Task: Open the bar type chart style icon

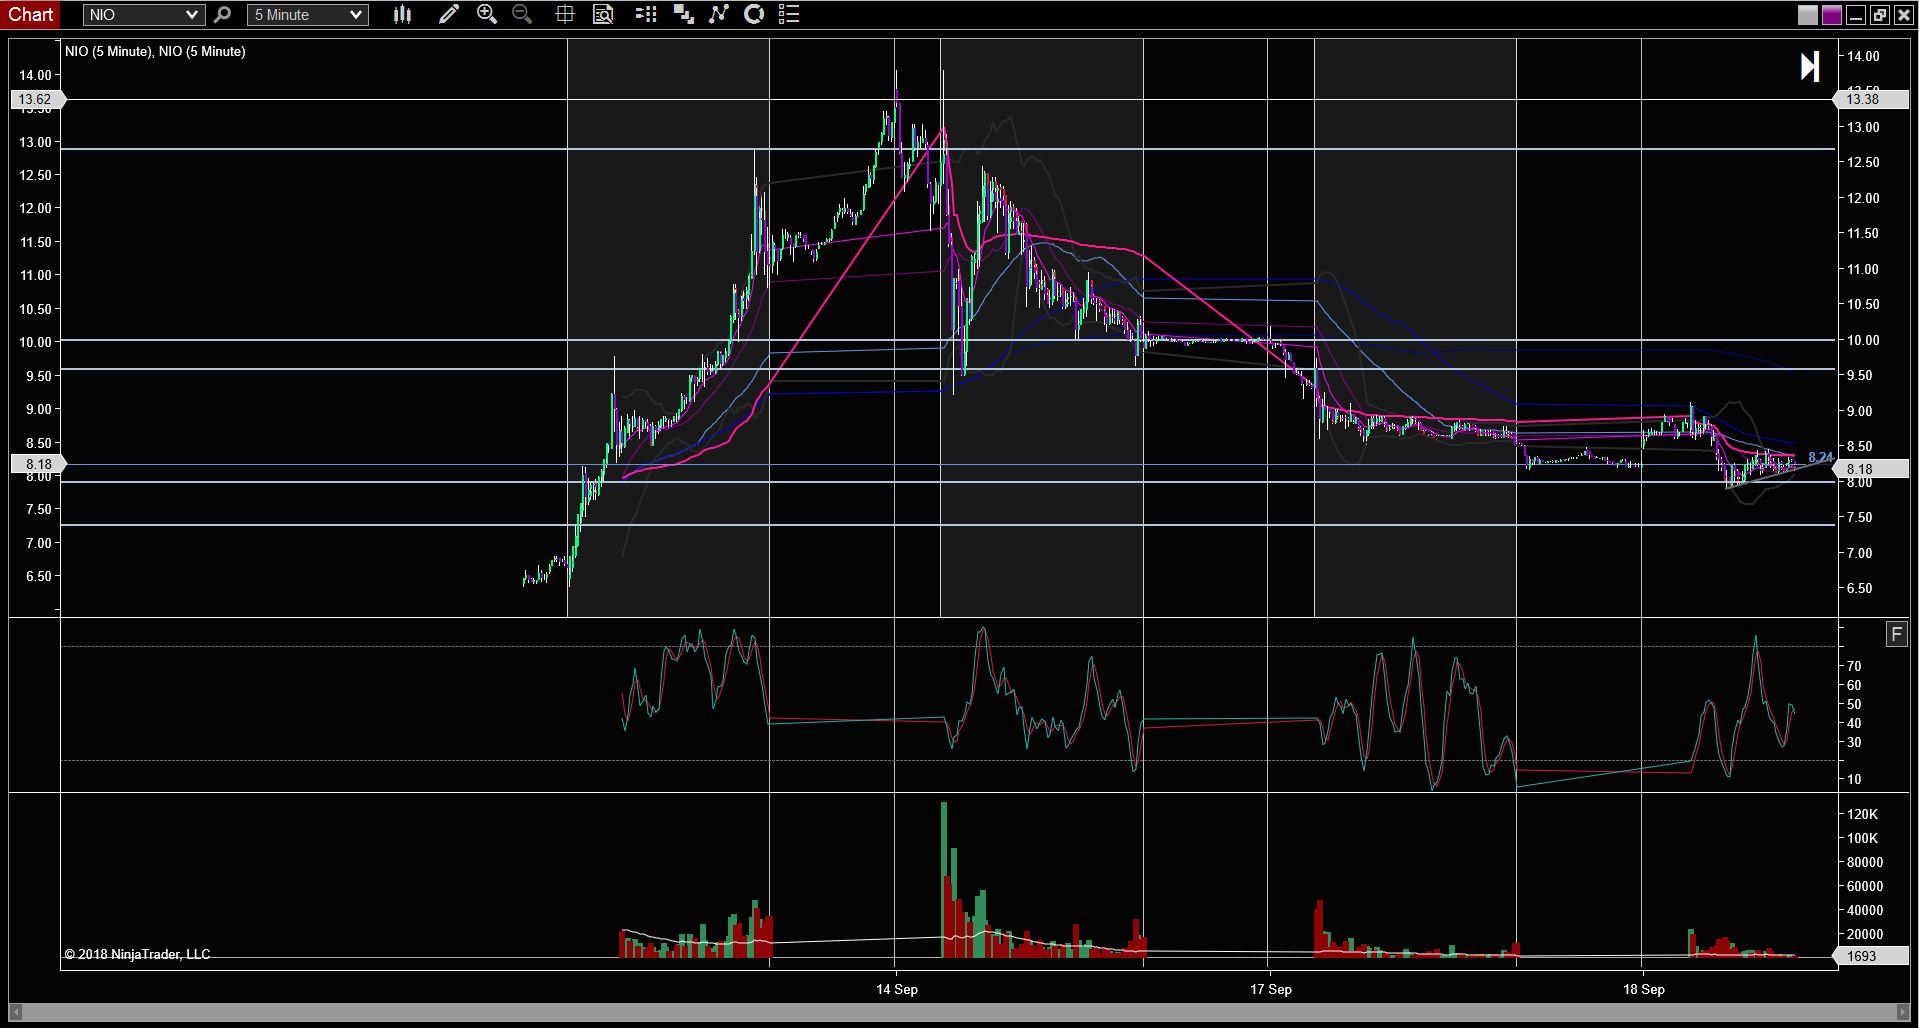Action: tap(403, 14)
